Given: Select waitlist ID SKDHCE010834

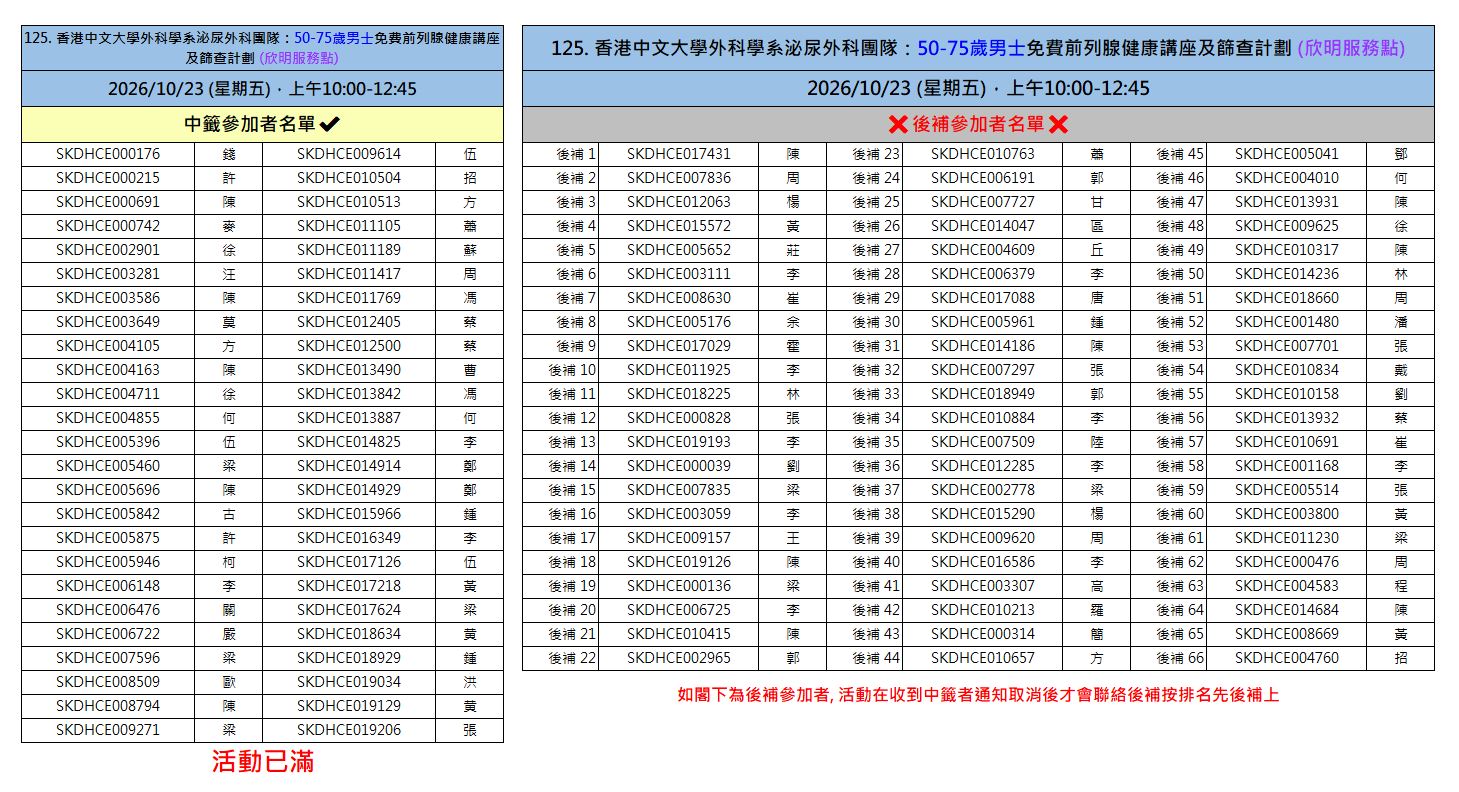Looking at the screenshot, I should 1287,370.
